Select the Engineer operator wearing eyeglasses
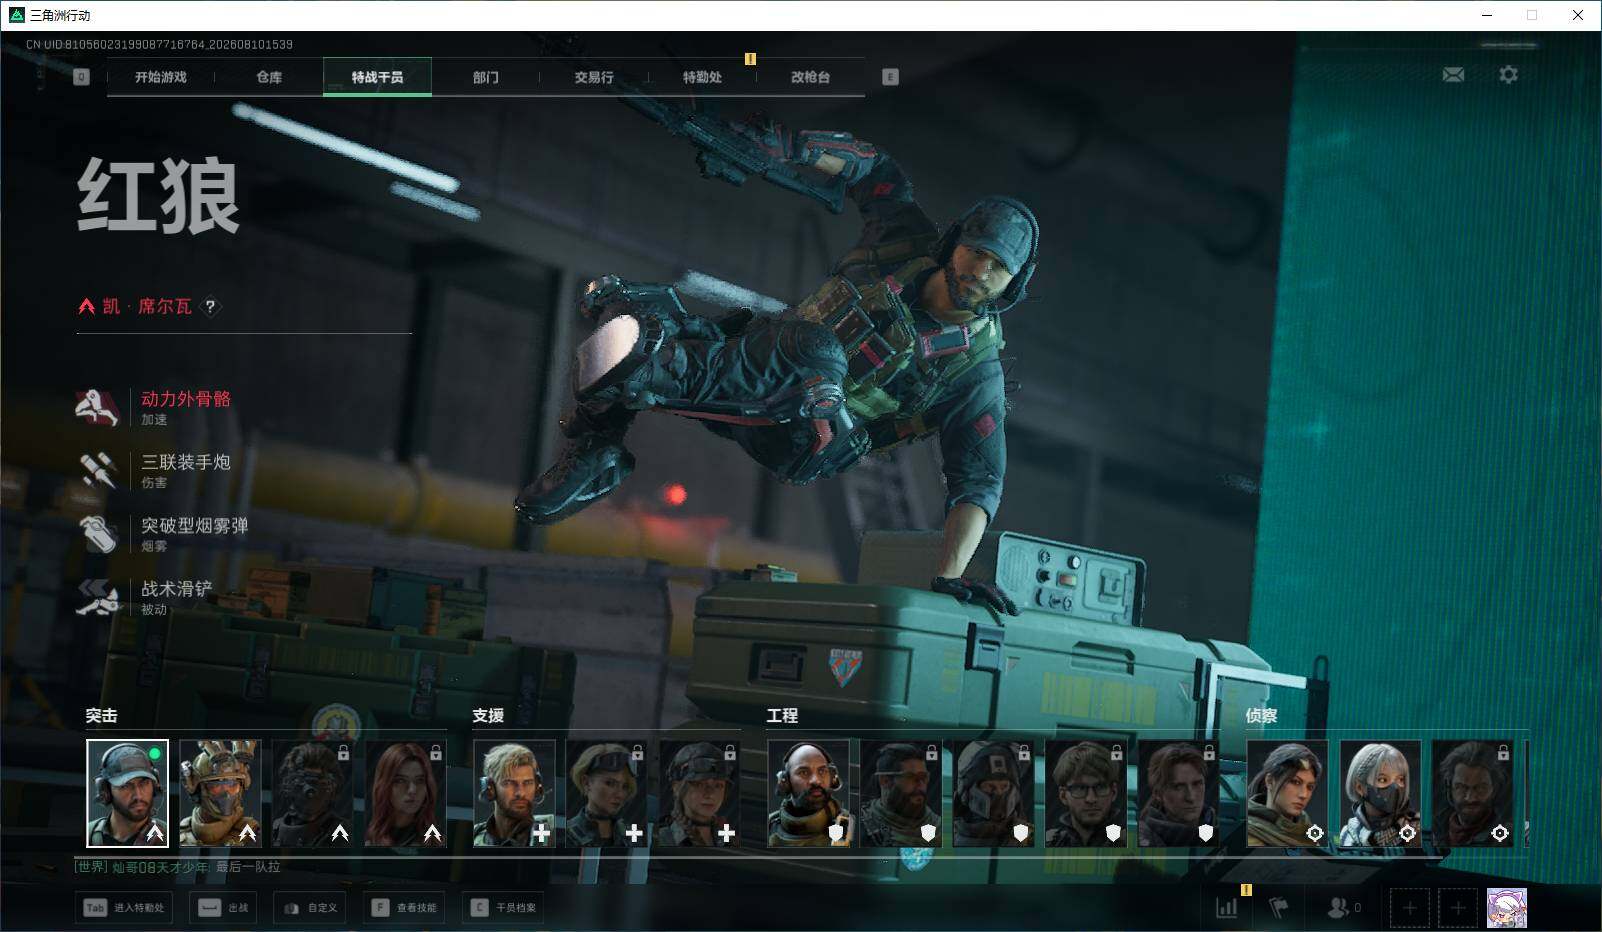Screen dimensions: 1602x932 click(1086, 793)
